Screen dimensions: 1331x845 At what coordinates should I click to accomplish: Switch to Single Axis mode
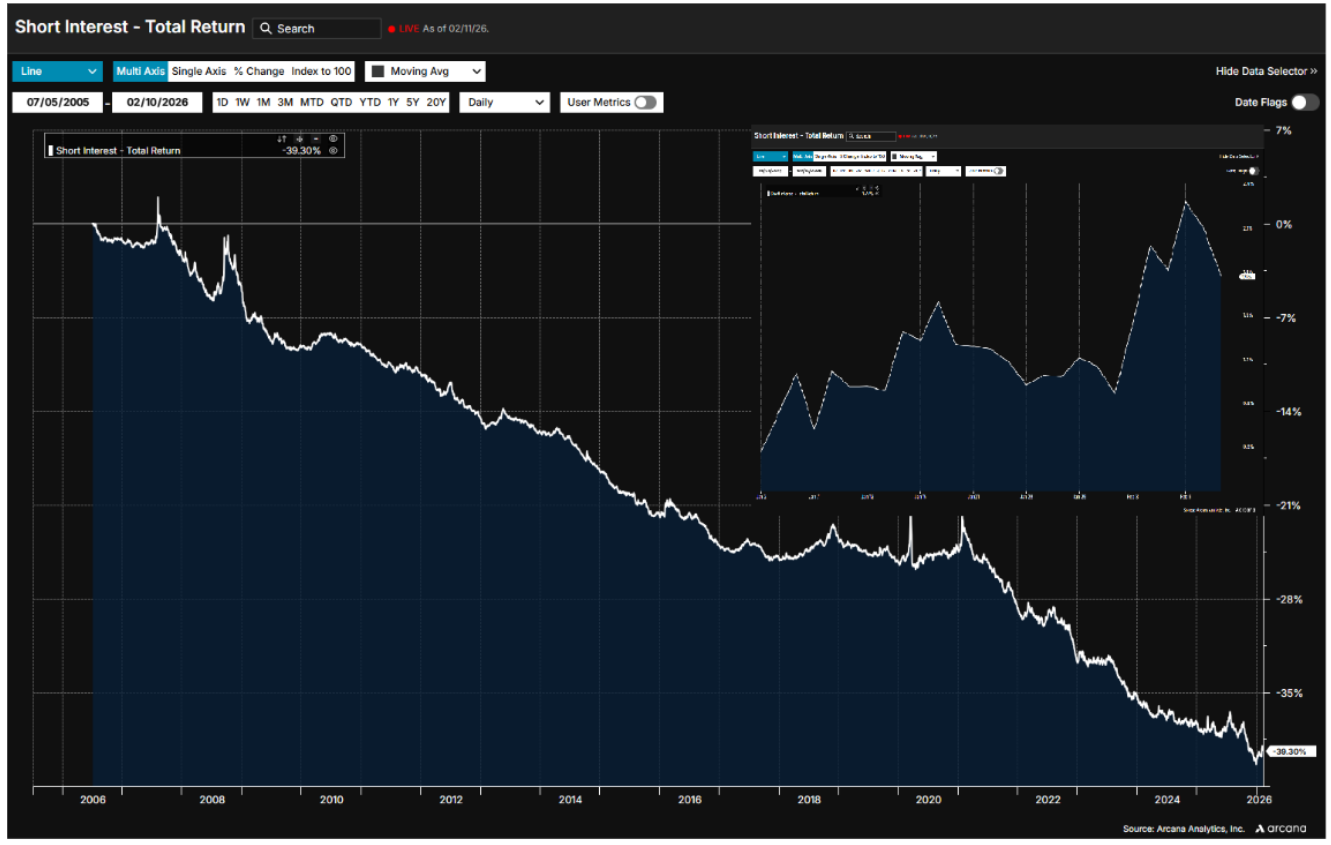point(199,71)
